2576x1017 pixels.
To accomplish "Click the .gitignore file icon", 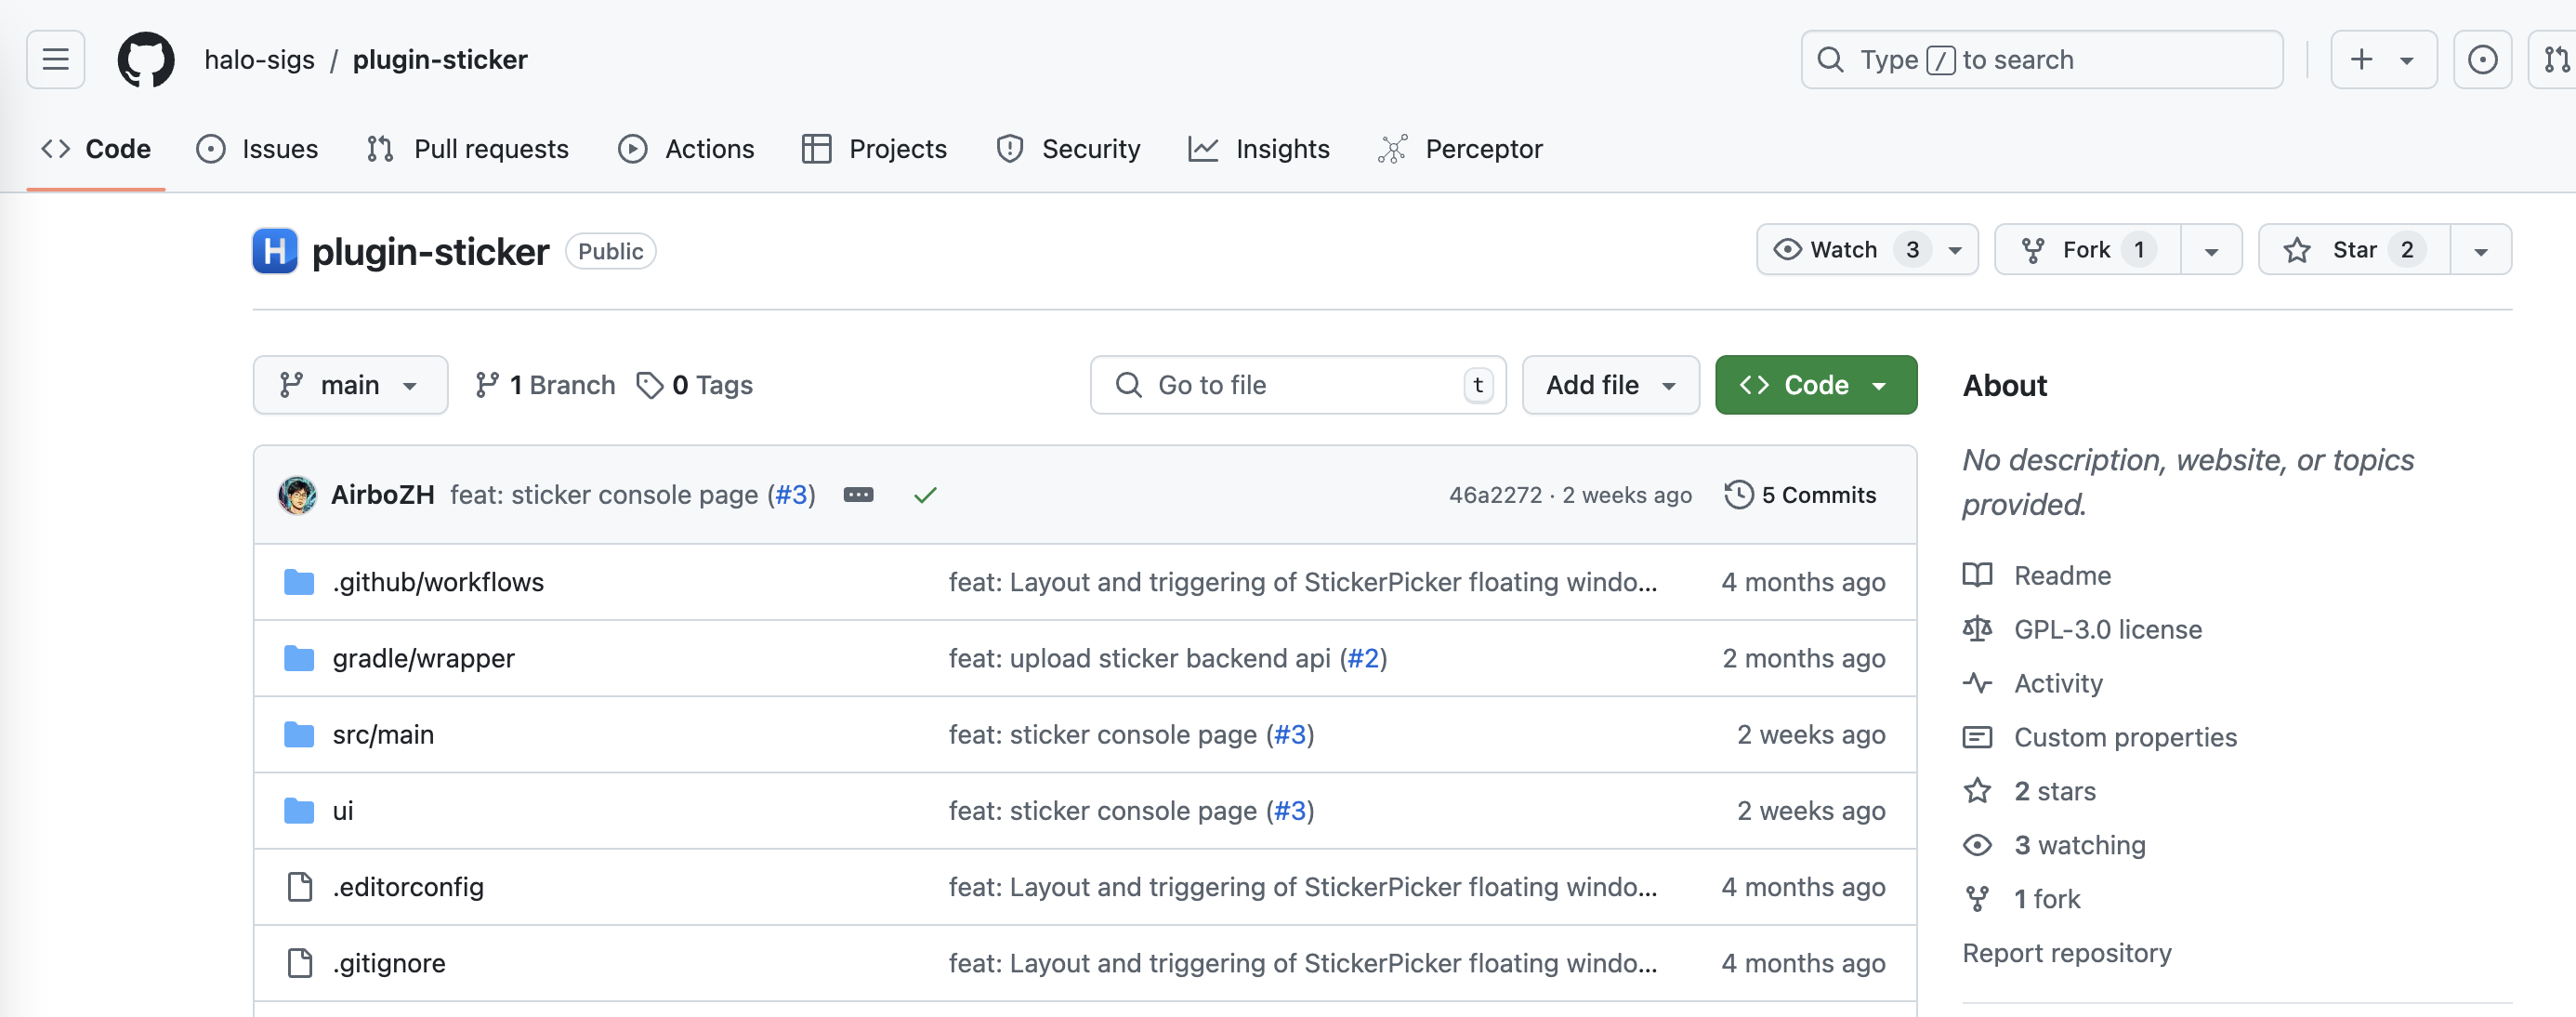I will pos(300,962).
